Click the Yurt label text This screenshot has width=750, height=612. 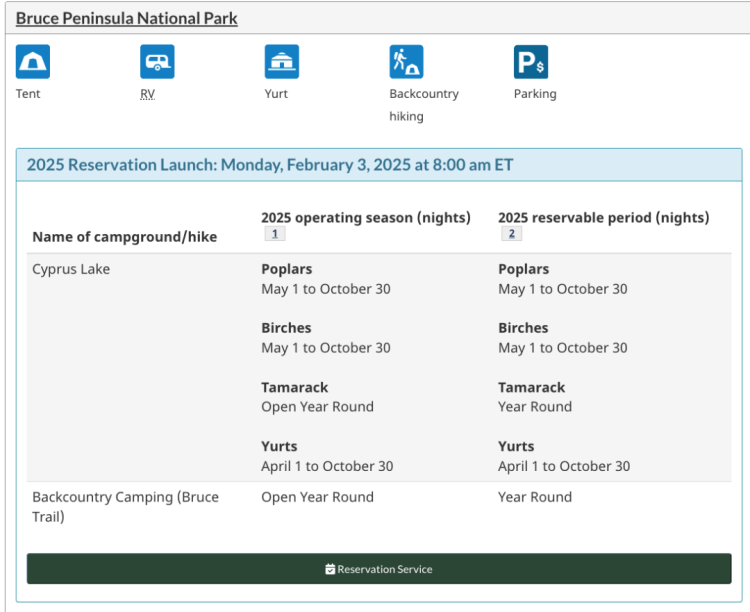276,94
